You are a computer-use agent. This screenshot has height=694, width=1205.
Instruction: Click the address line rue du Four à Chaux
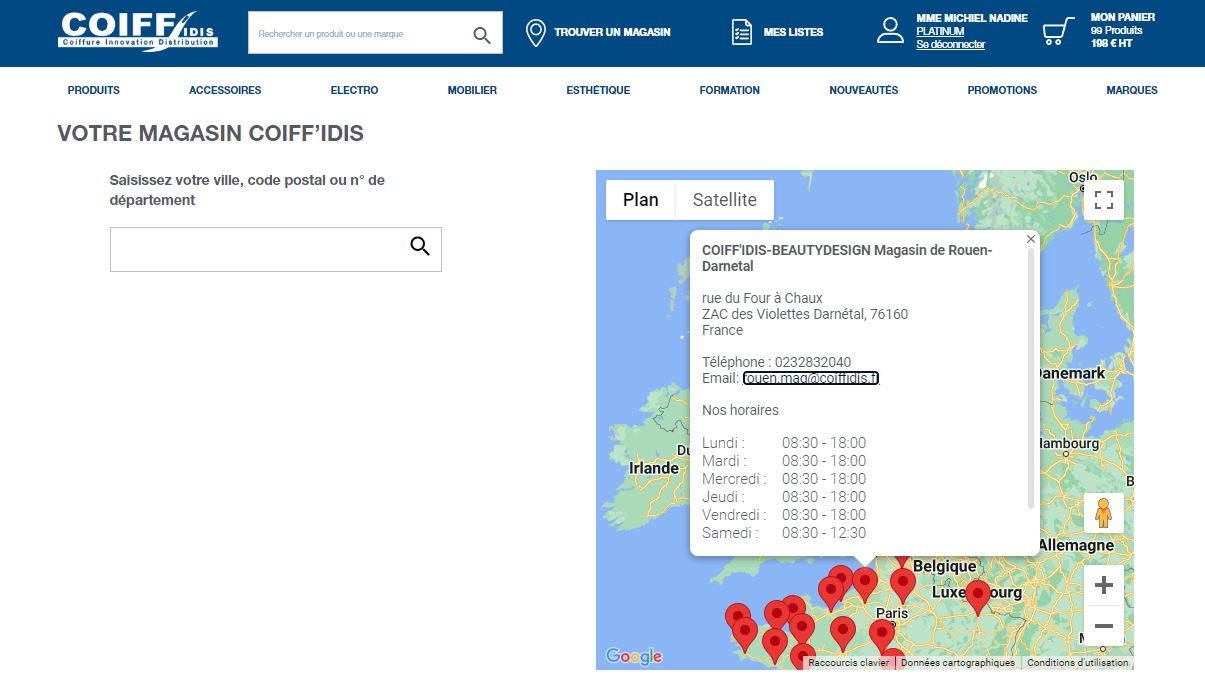tap(762, 298)
